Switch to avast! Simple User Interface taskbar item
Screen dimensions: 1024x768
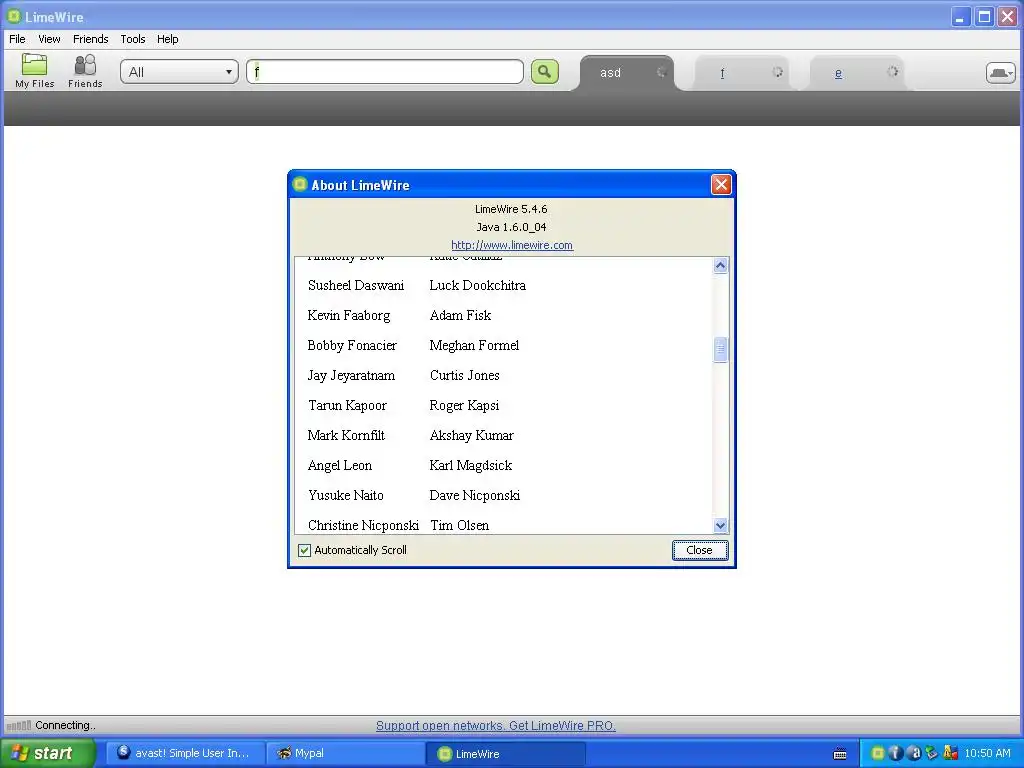185,753
